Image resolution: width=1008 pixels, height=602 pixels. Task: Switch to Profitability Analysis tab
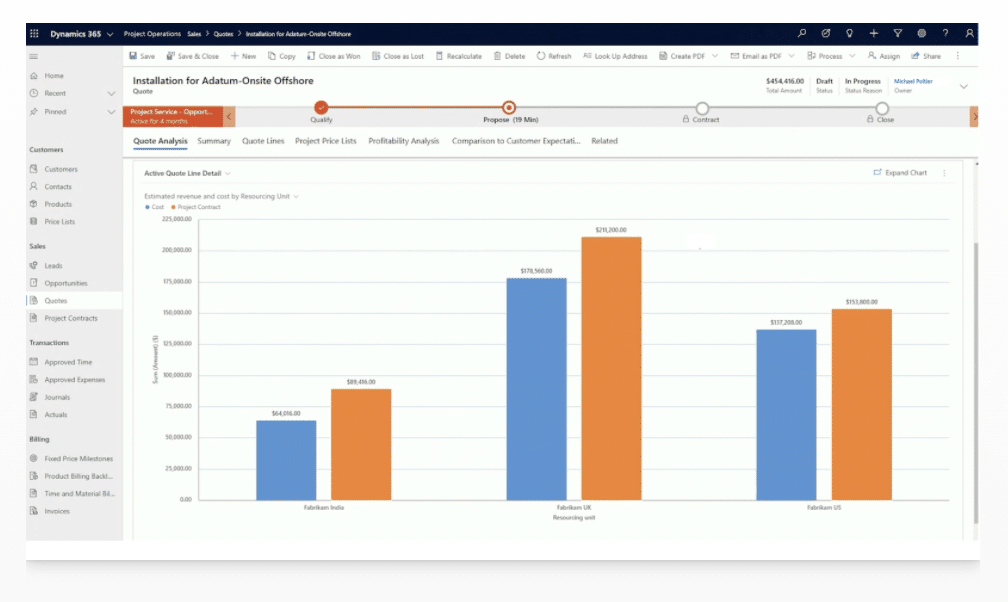[x=404, y=141]
